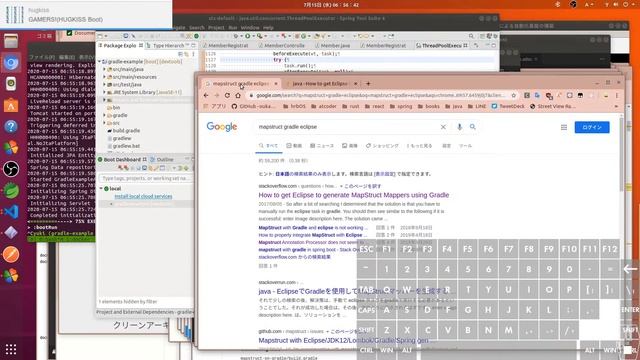Click the blue ログイン button
The image size is (640, 360).
[x=592, y=127]
